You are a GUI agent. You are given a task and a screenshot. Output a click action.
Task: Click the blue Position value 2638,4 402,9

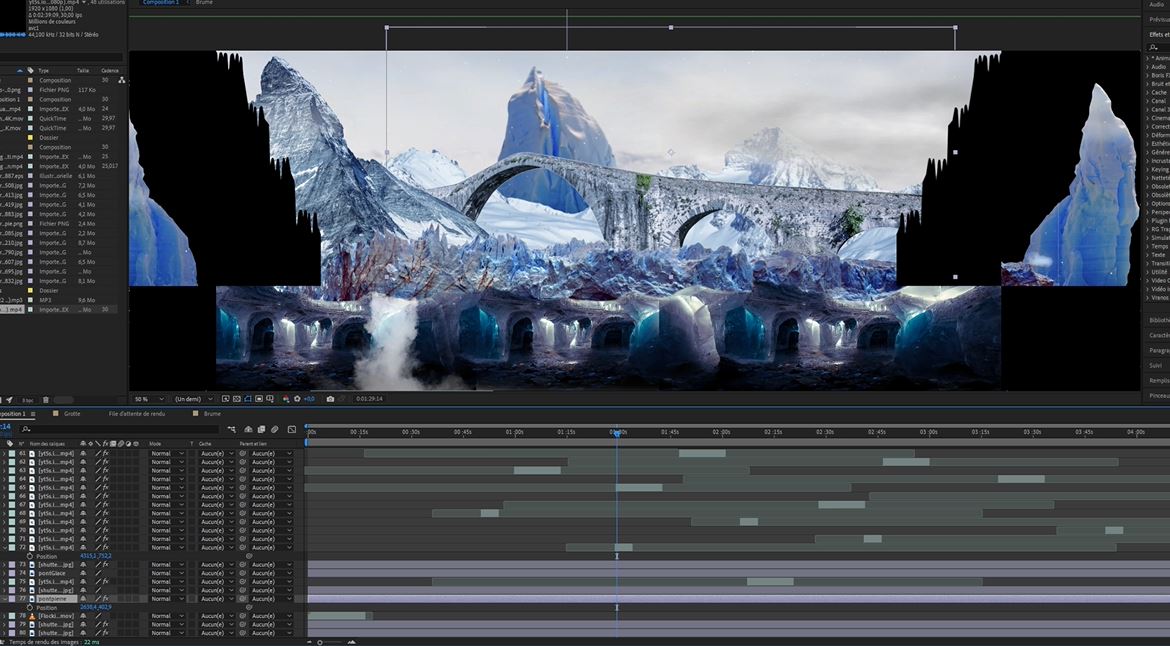click(x=95, y=606)
